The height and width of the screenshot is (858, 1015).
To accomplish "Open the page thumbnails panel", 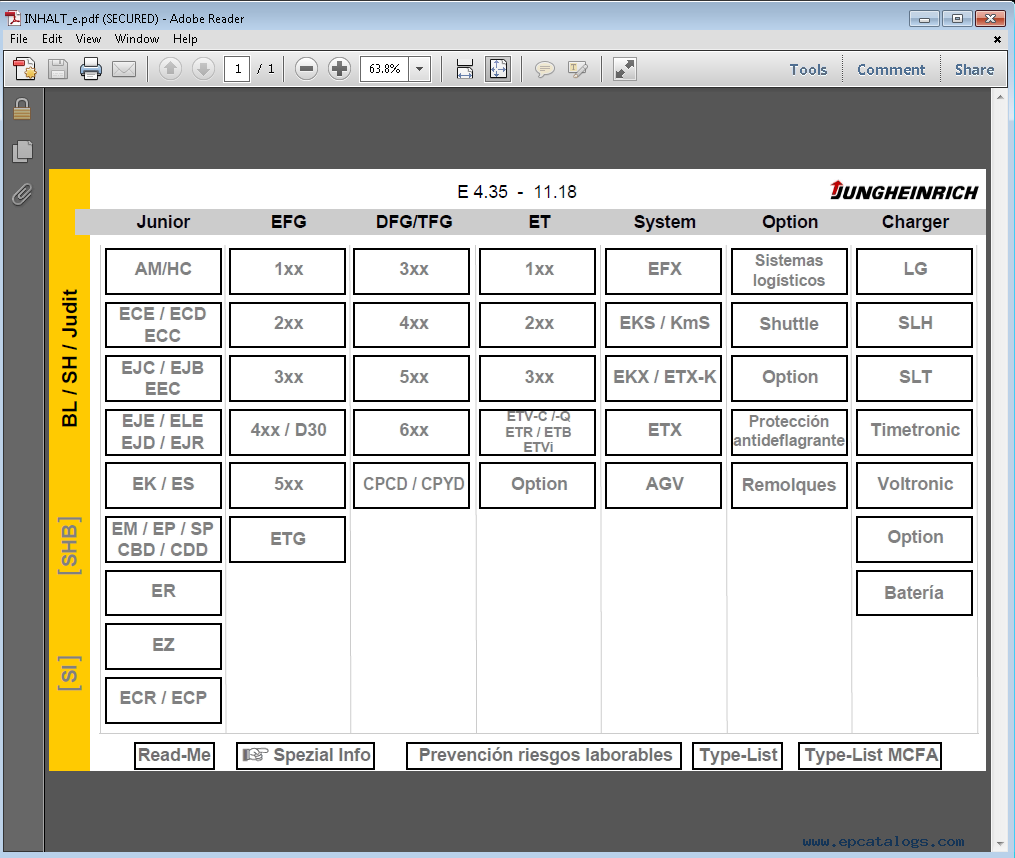I will [x=22, y=152].
